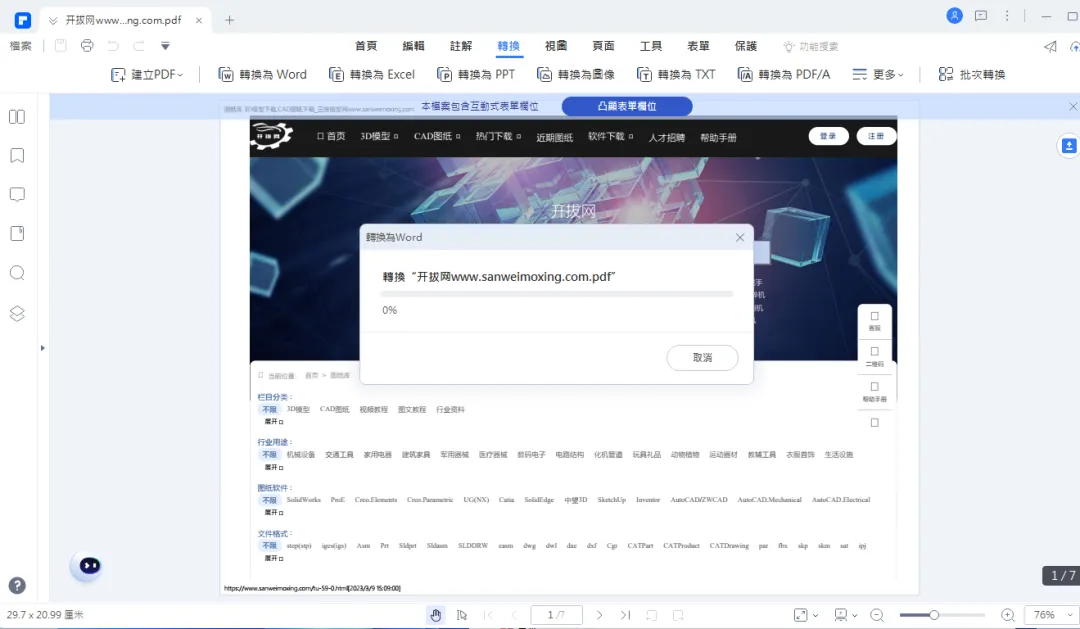Click 批次轉換 button
Viewport: 1080px width, 629px height.
(973, 74)
